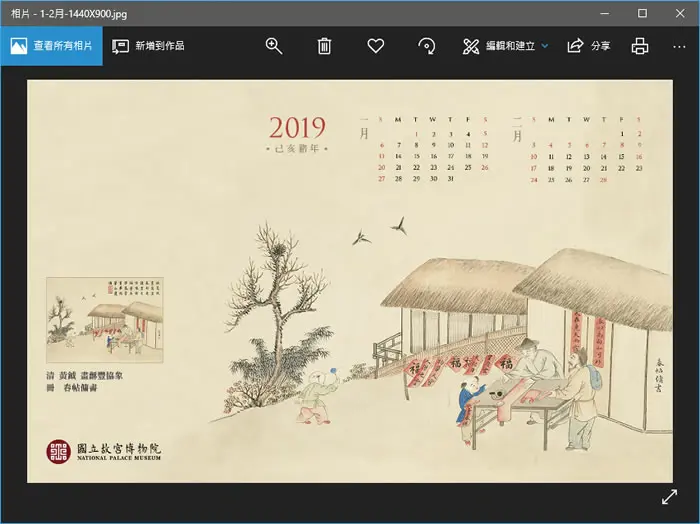
Task: Click the National Palace Museum logo
Action: click(104, 451)
